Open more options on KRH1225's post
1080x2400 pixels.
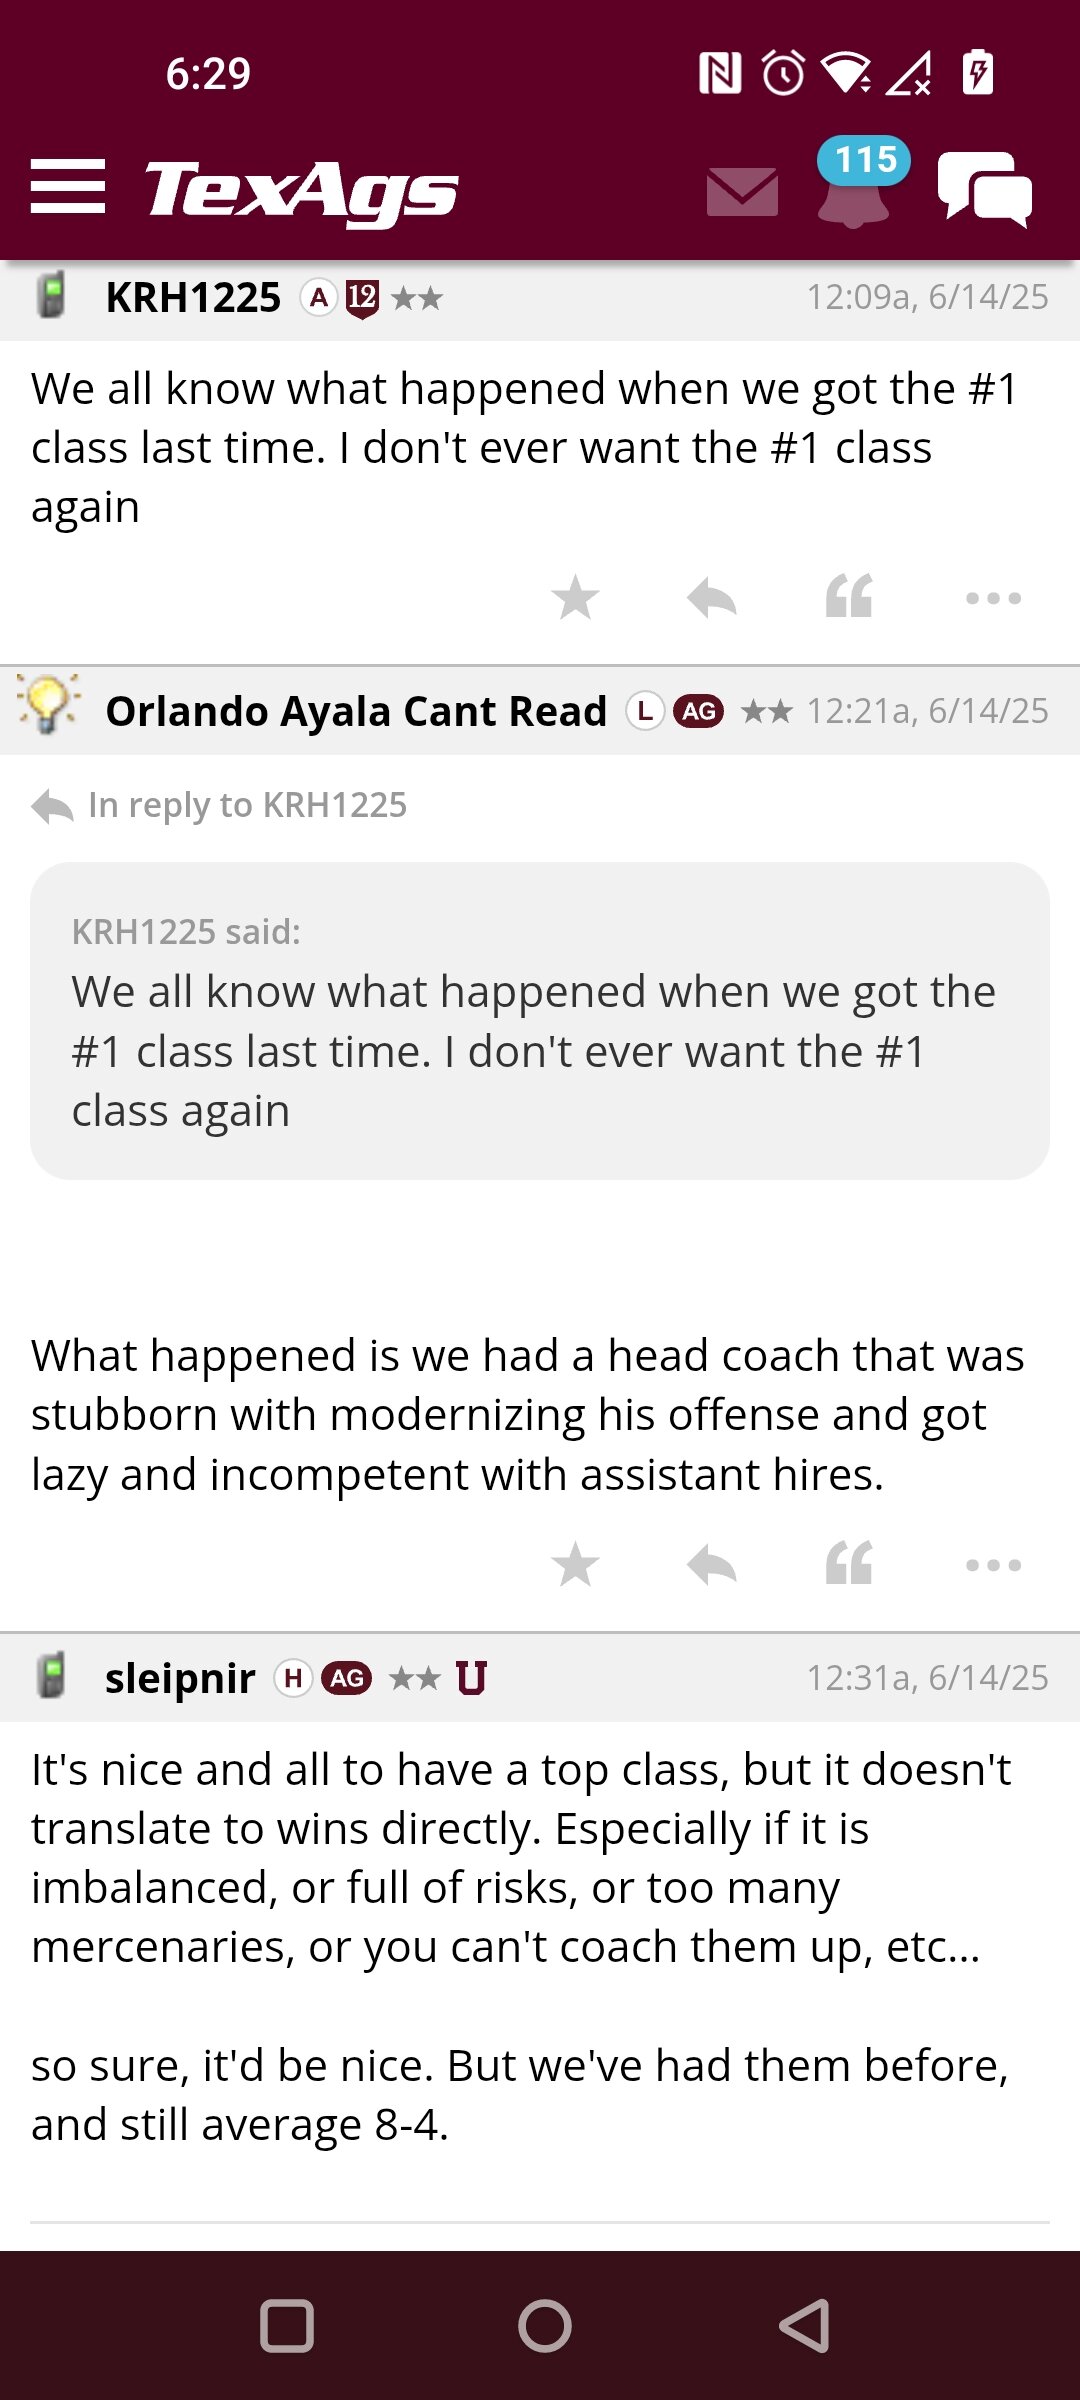[993, 598]
